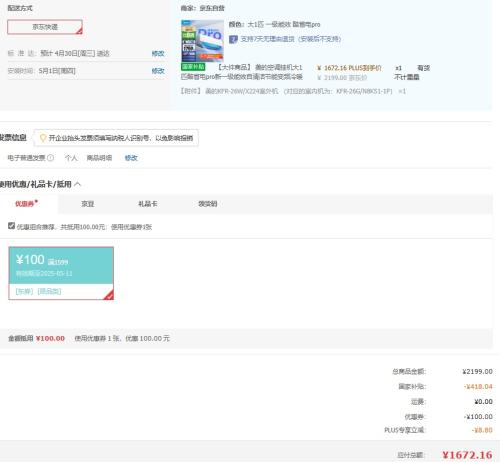Toggle the 优惠组合推荐 checkbox
This screenshot has height=462, width=500.
(11, 226)
